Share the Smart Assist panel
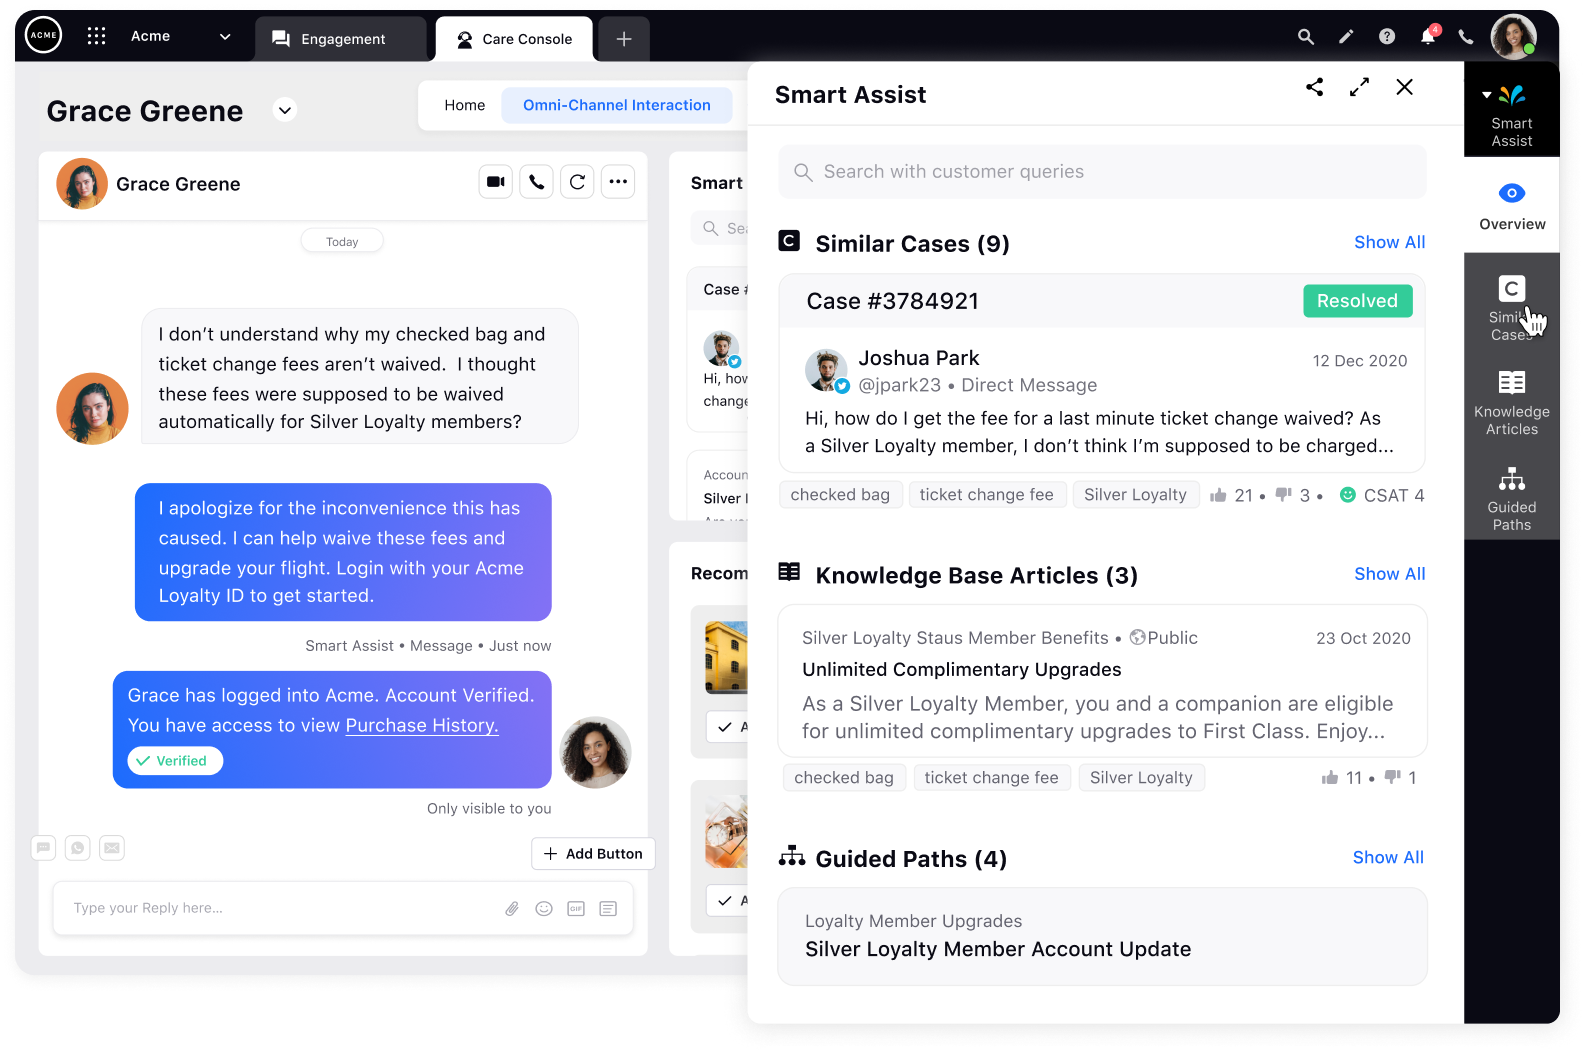Screen dimensions: 1586x1052 [x=1314, y=87]
